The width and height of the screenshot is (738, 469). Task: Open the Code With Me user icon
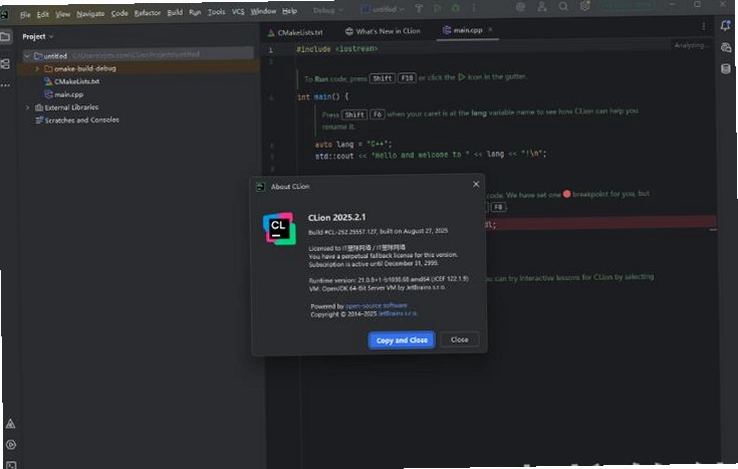coord(542,7)
